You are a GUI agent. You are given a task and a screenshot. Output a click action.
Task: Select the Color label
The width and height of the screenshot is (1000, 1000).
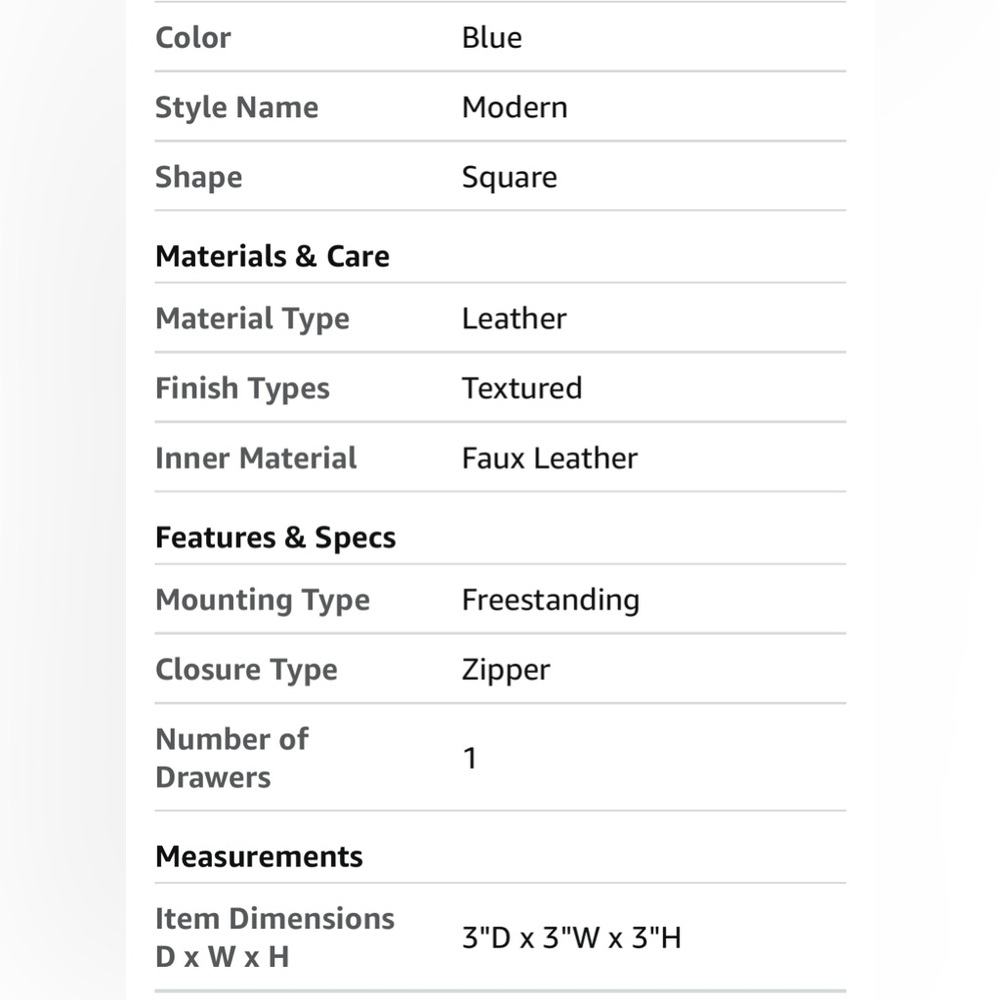193,38
